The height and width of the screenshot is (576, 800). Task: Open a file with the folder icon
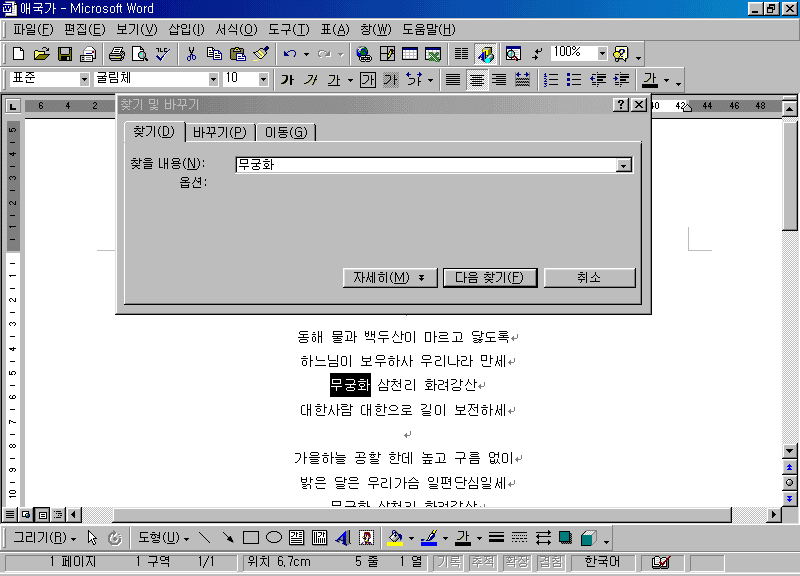pos(42,54)
